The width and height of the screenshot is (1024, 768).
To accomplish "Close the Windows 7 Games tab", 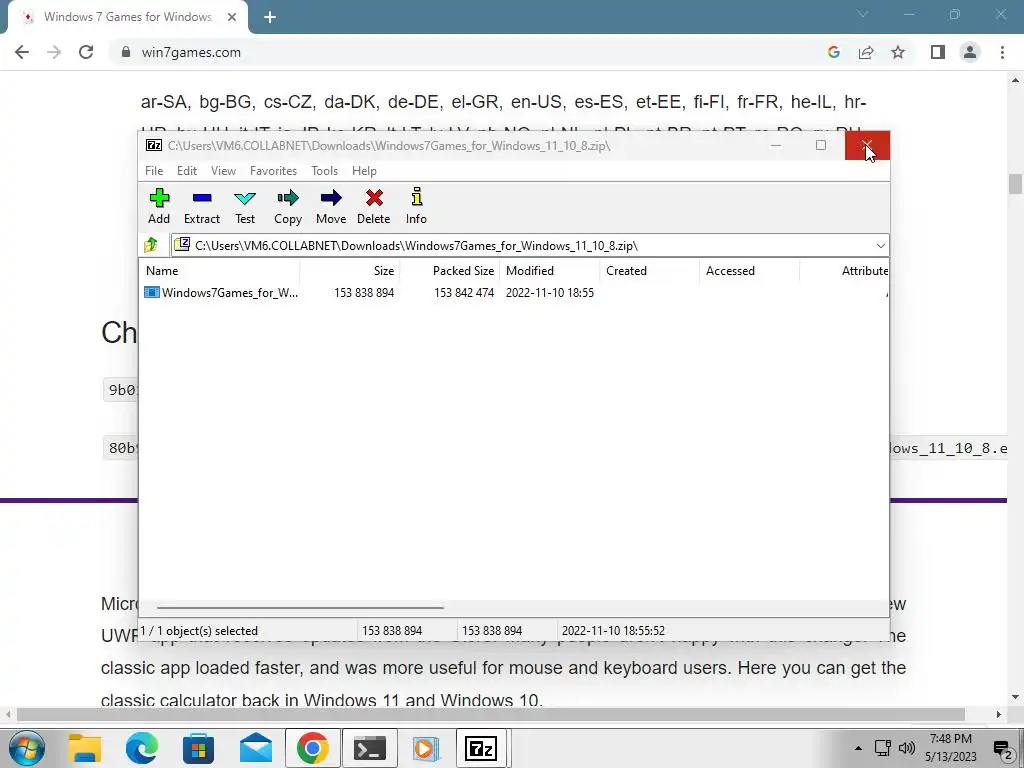I will [232, 17].
